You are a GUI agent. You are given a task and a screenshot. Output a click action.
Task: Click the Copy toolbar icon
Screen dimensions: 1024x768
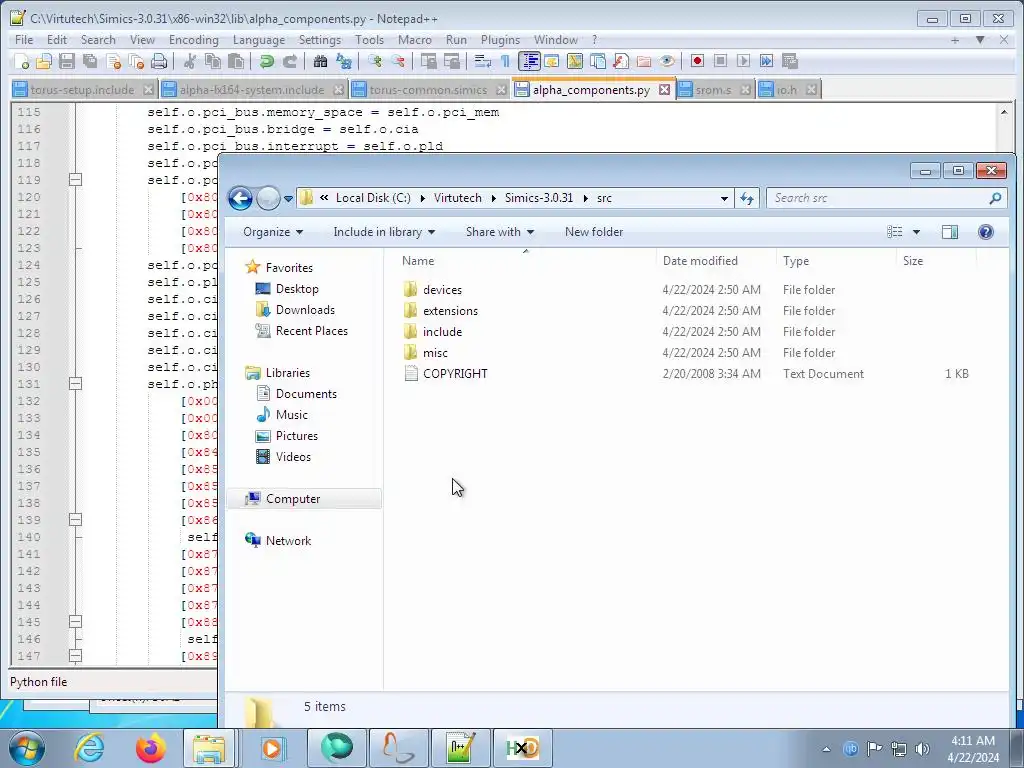(213, 61)
